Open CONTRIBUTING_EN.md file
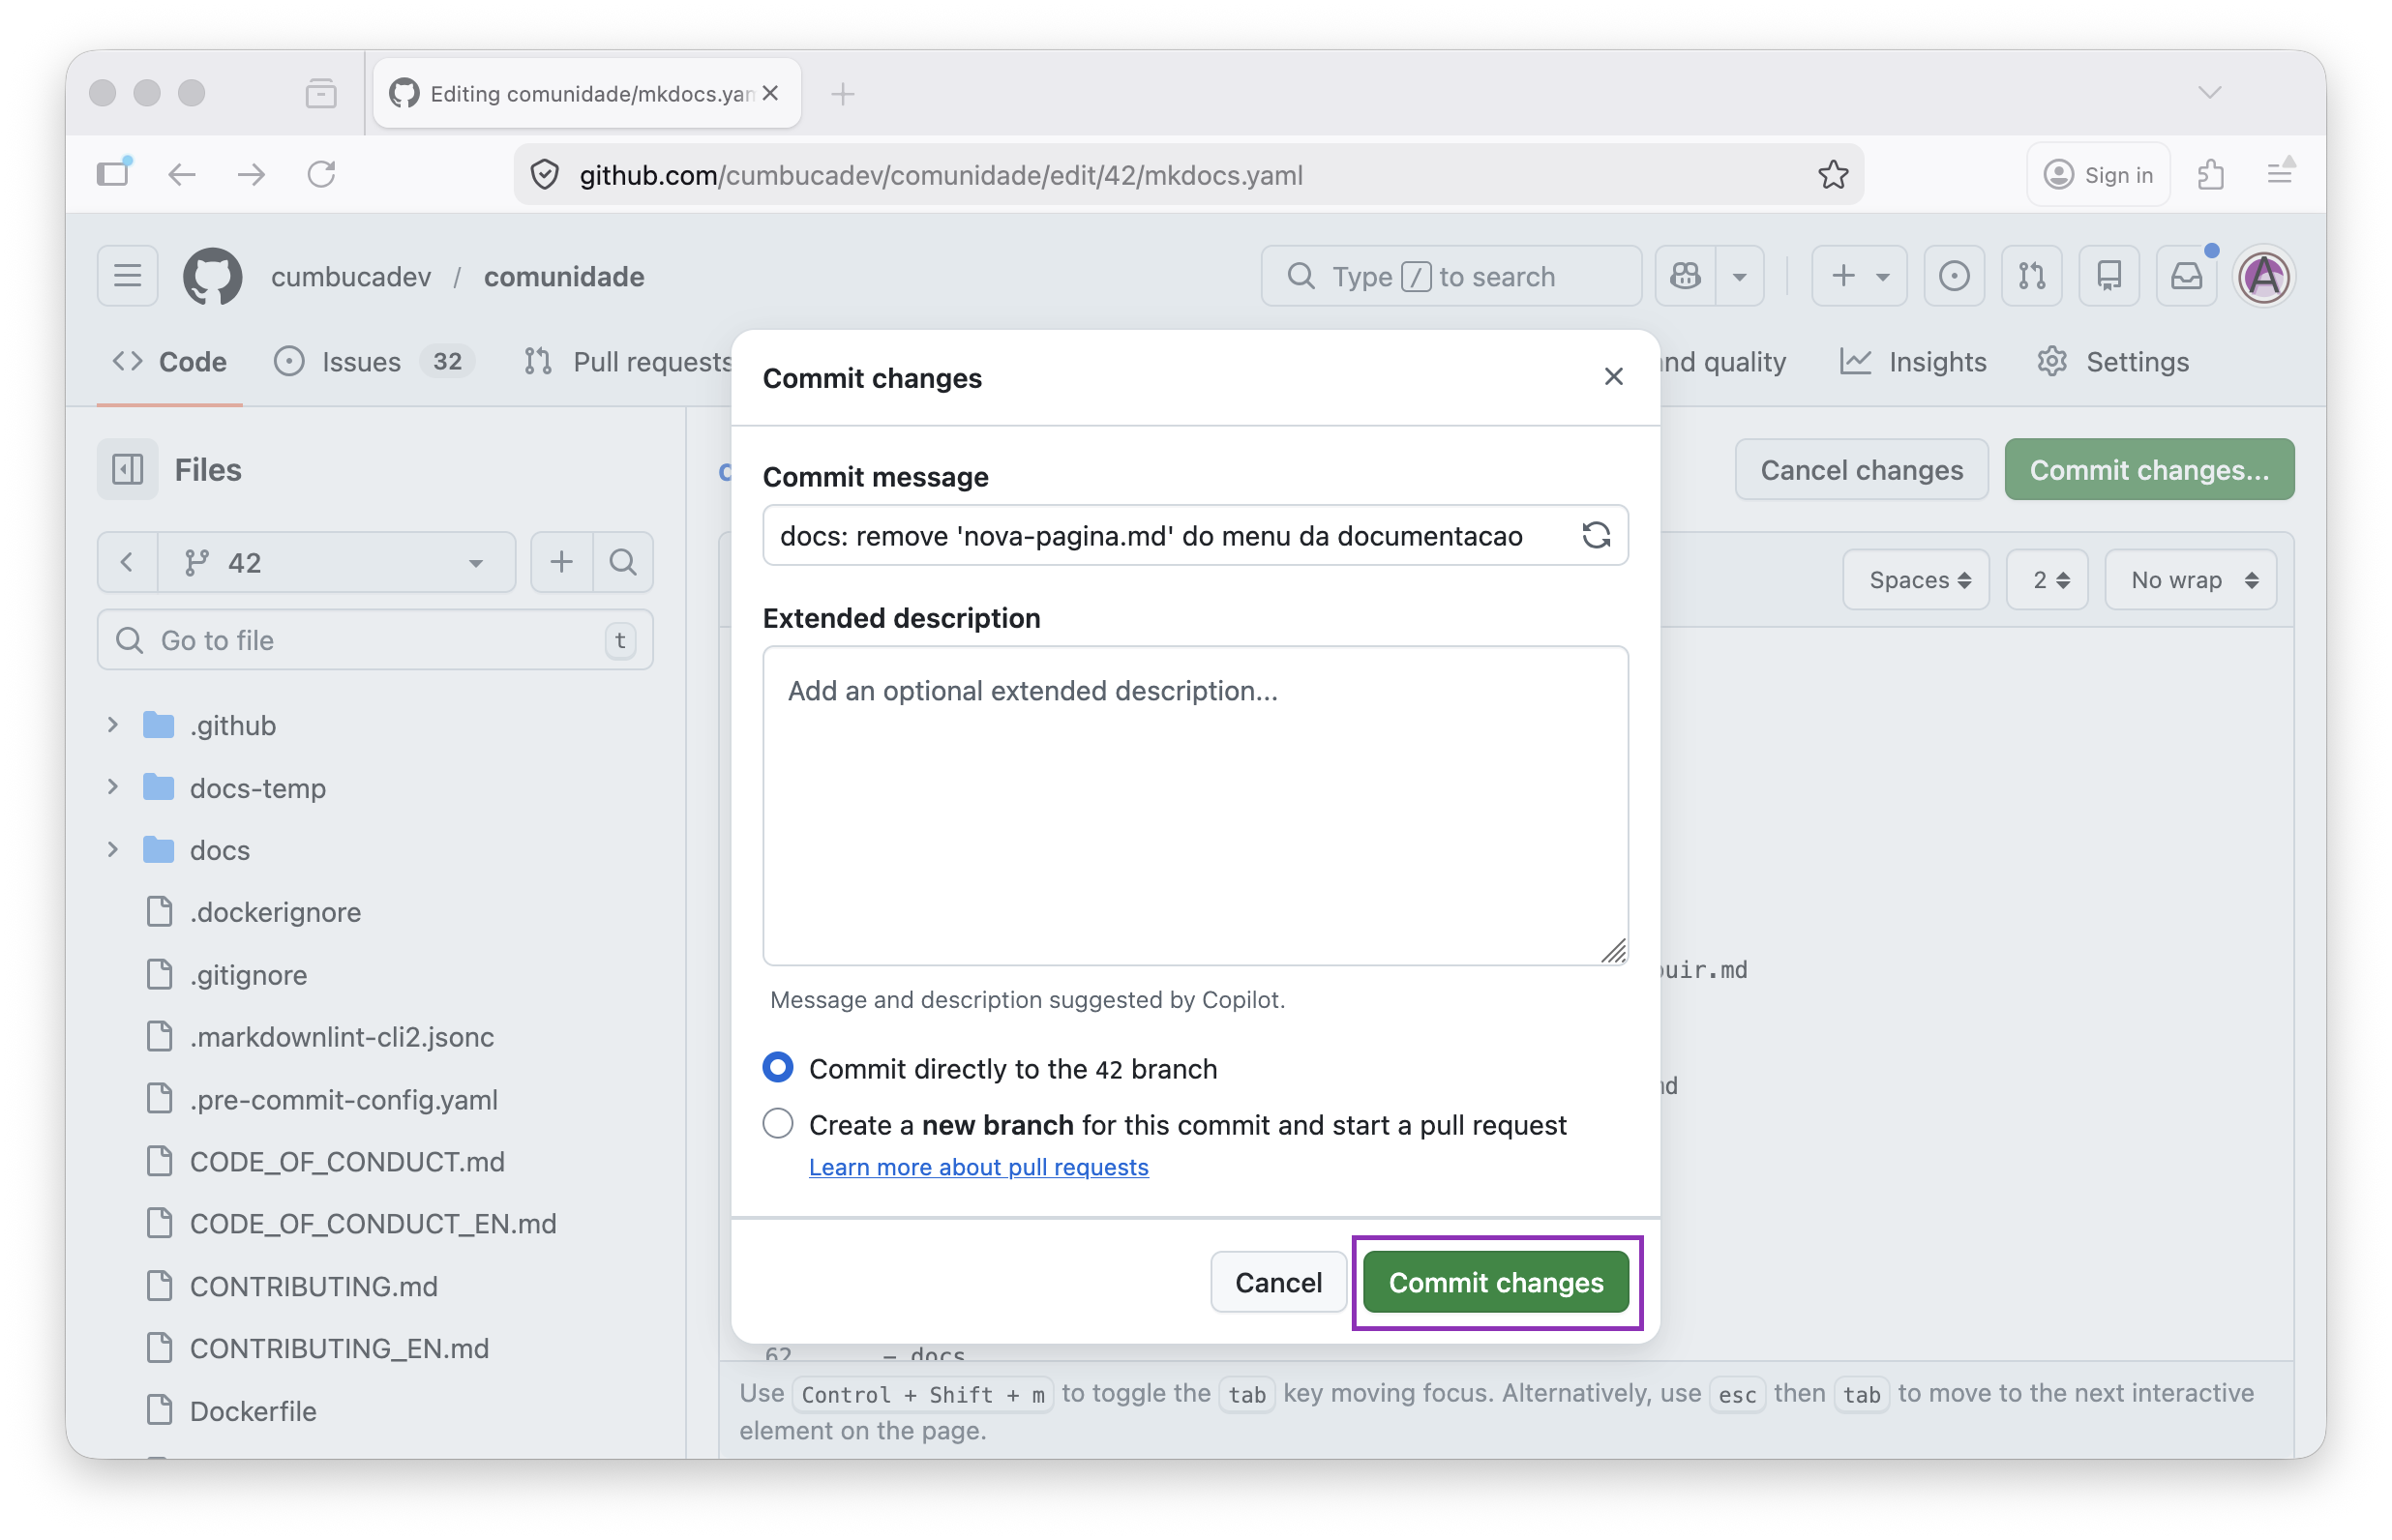This screenshot has width=2392, height=1540. (x=339, y=1348)
